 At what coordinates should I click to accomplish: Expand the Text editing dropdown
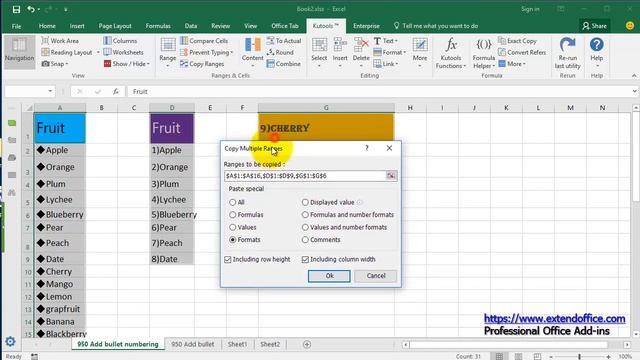[396, 41]
